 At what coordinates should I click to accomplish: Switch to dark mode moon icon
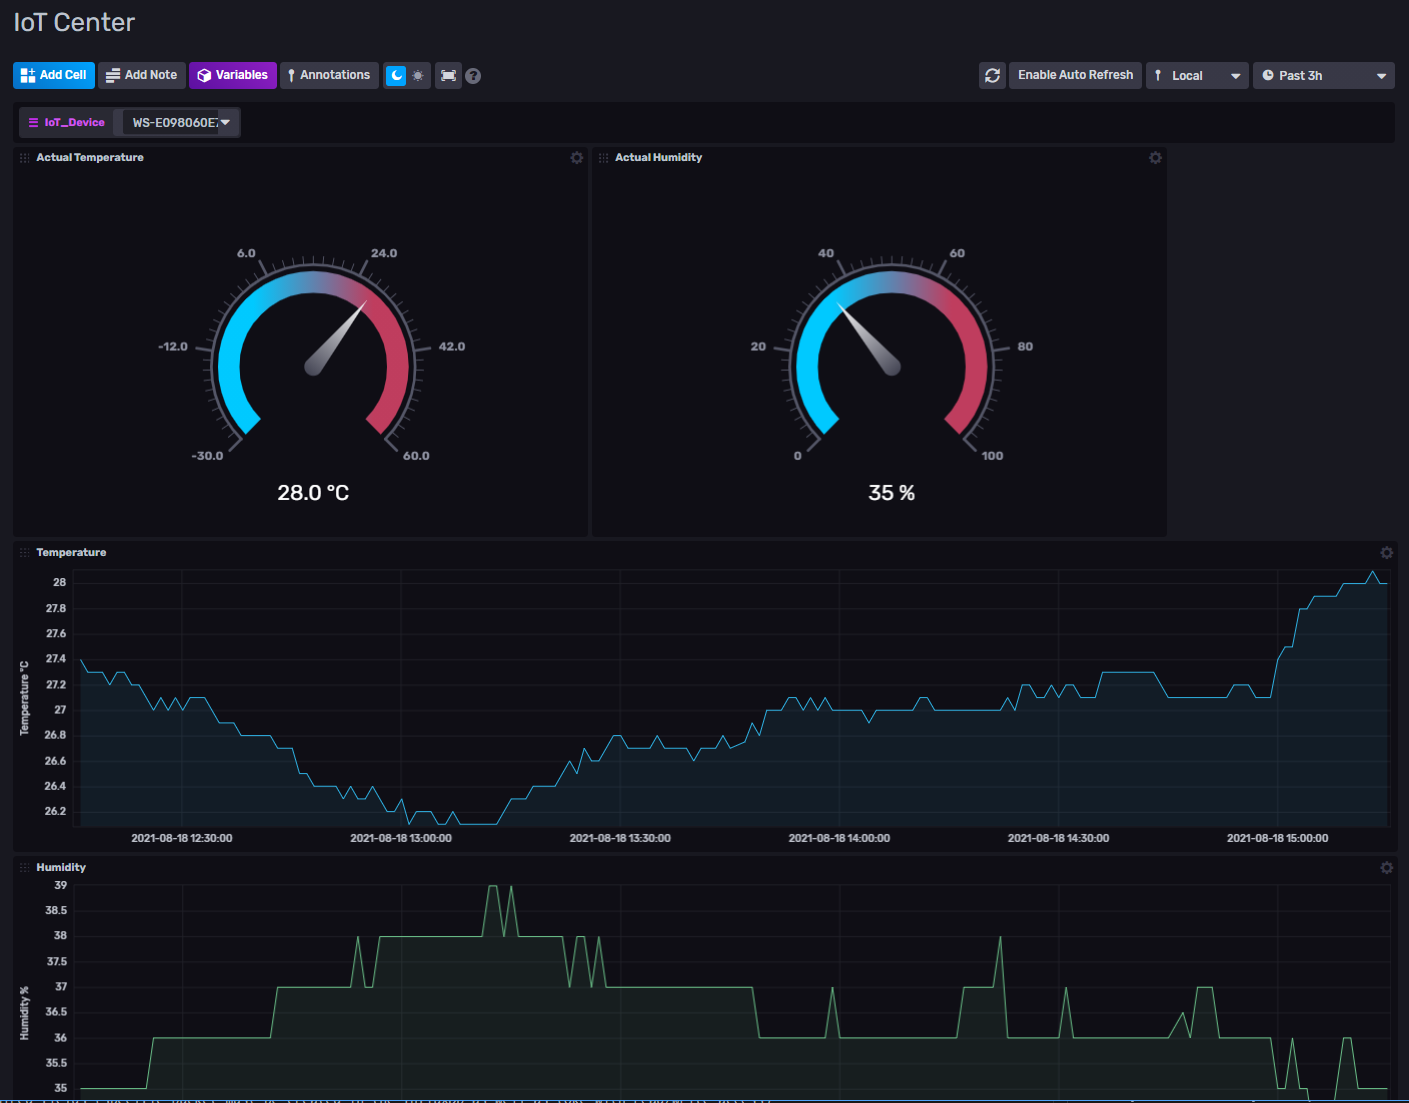coord(396,75)
